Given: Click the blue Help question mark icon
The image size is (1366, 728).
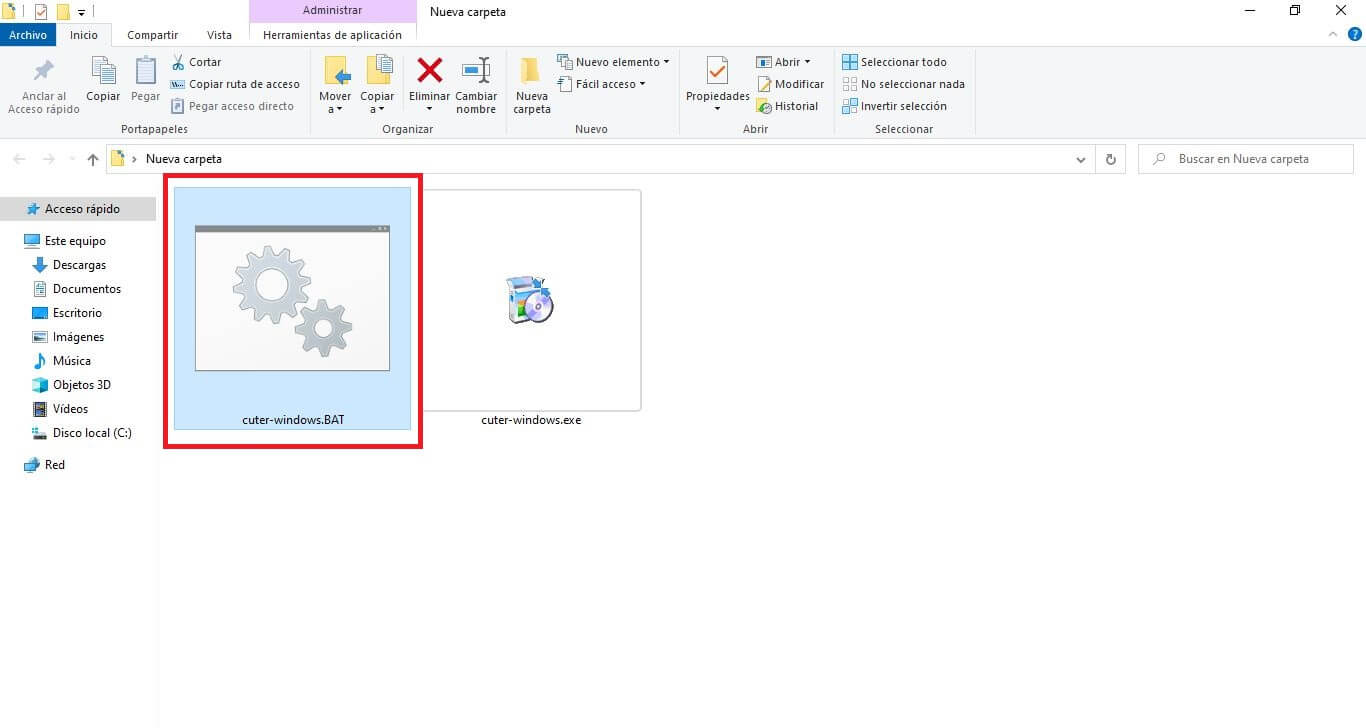Looking at the screenshot, I should point(1354,34).
